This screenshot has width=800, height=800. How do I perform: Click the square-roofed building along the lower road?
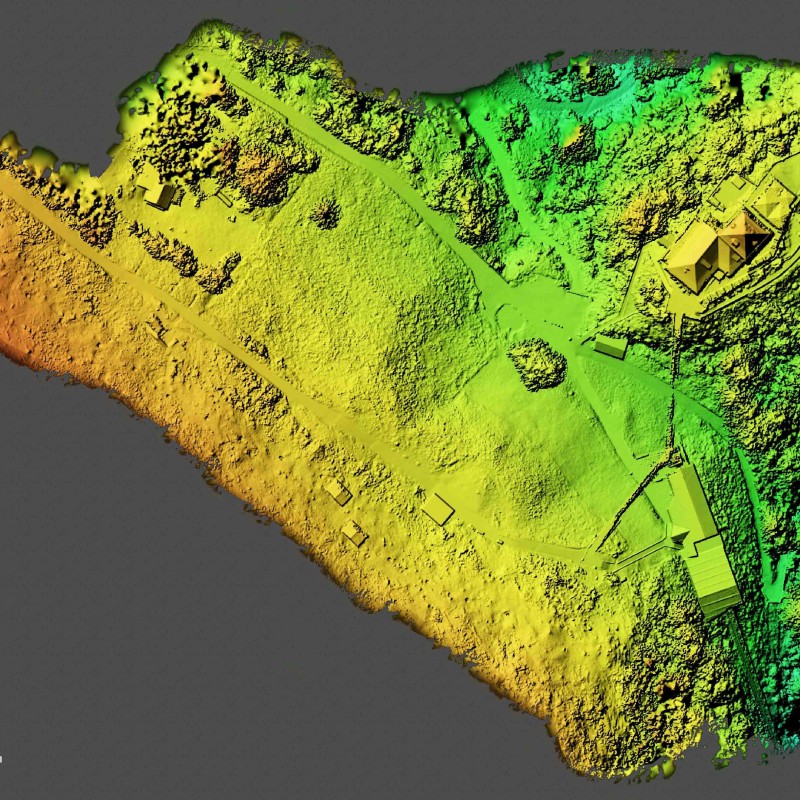[x=437, y=509]
